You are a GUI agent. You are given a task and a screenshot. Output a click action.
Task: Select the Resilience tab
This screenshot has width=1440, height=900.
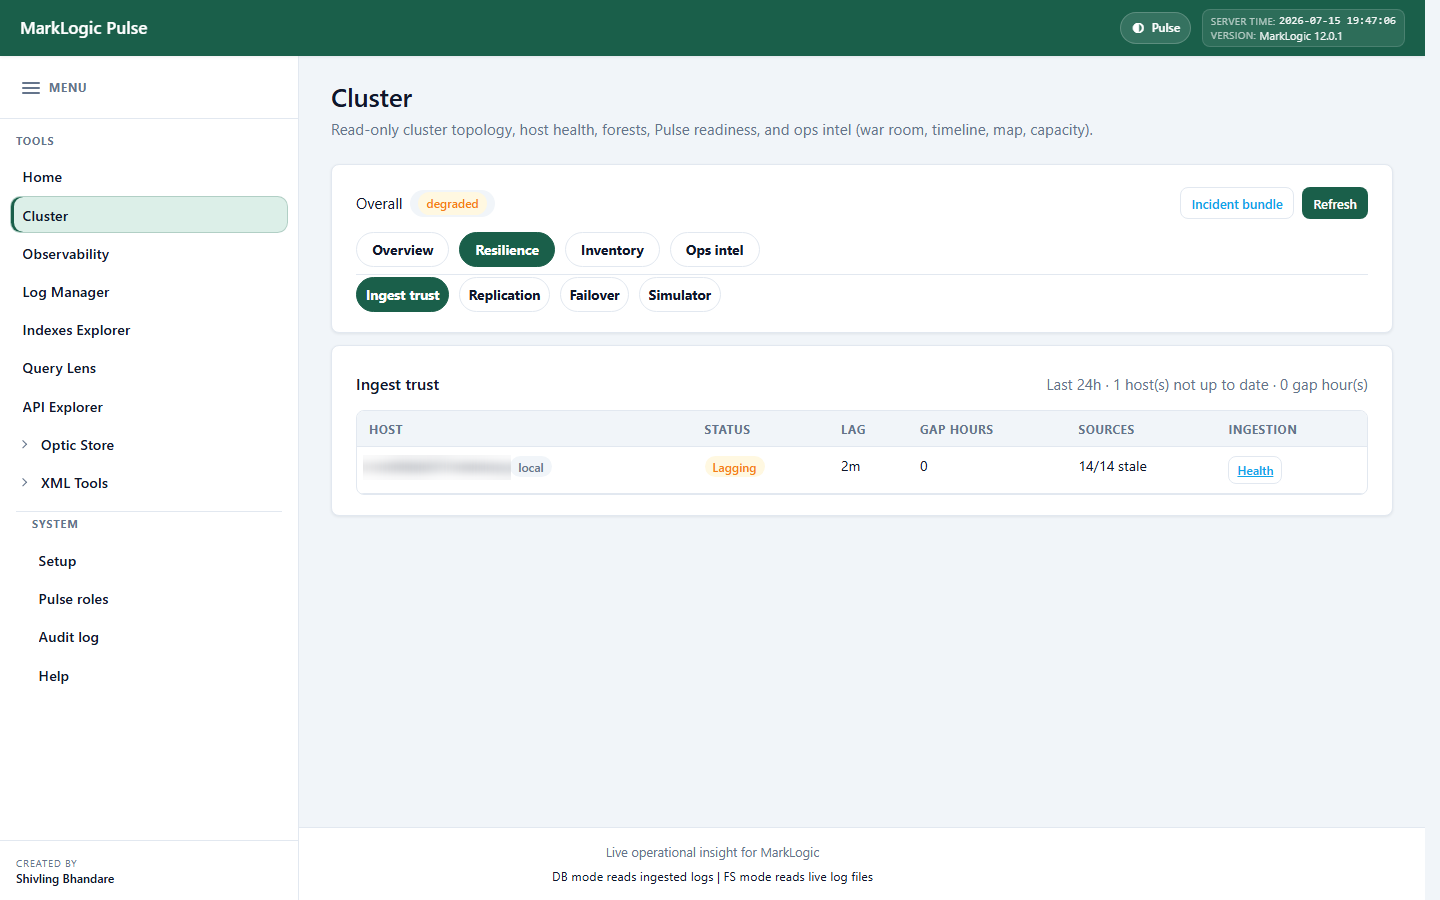tap(507, 250)
